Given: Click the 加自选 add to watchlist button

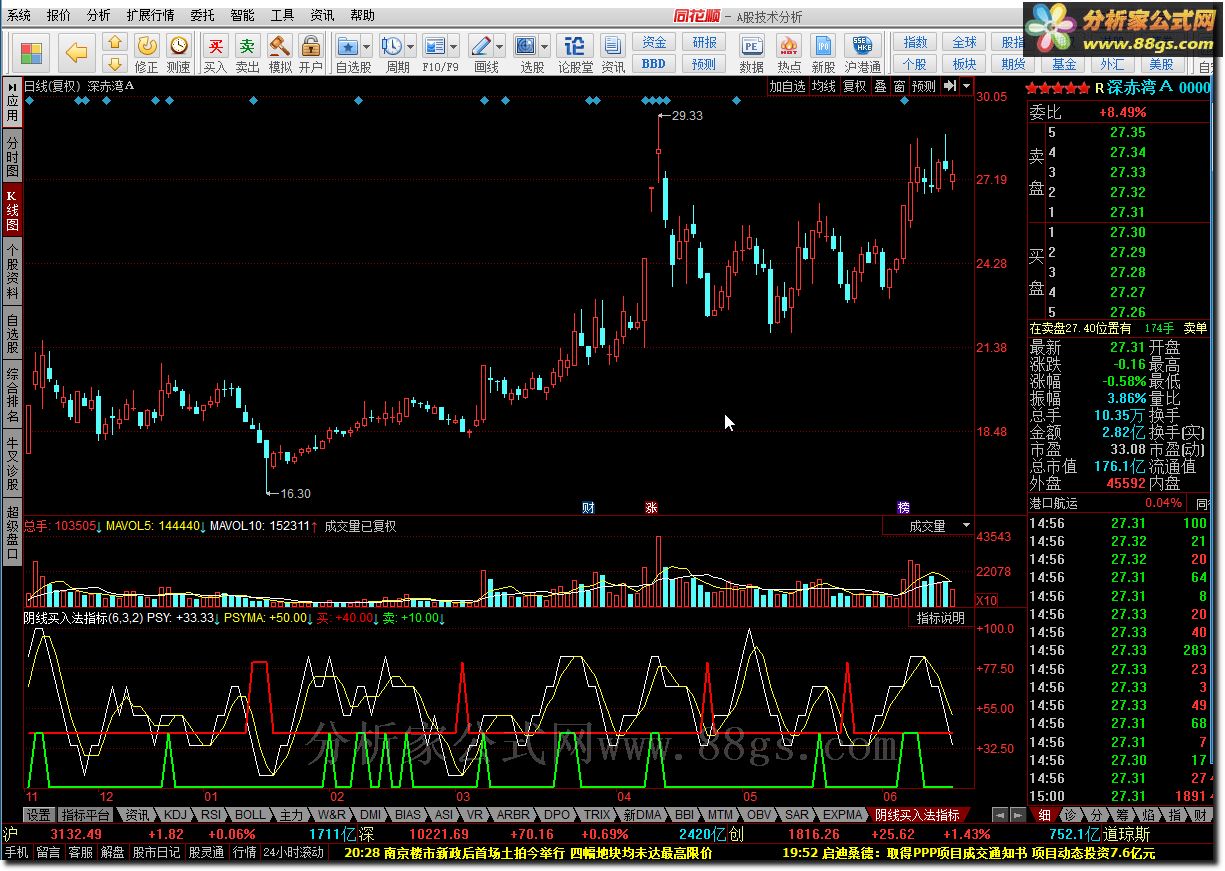Looking at the screenshot, I should point(787,87).
